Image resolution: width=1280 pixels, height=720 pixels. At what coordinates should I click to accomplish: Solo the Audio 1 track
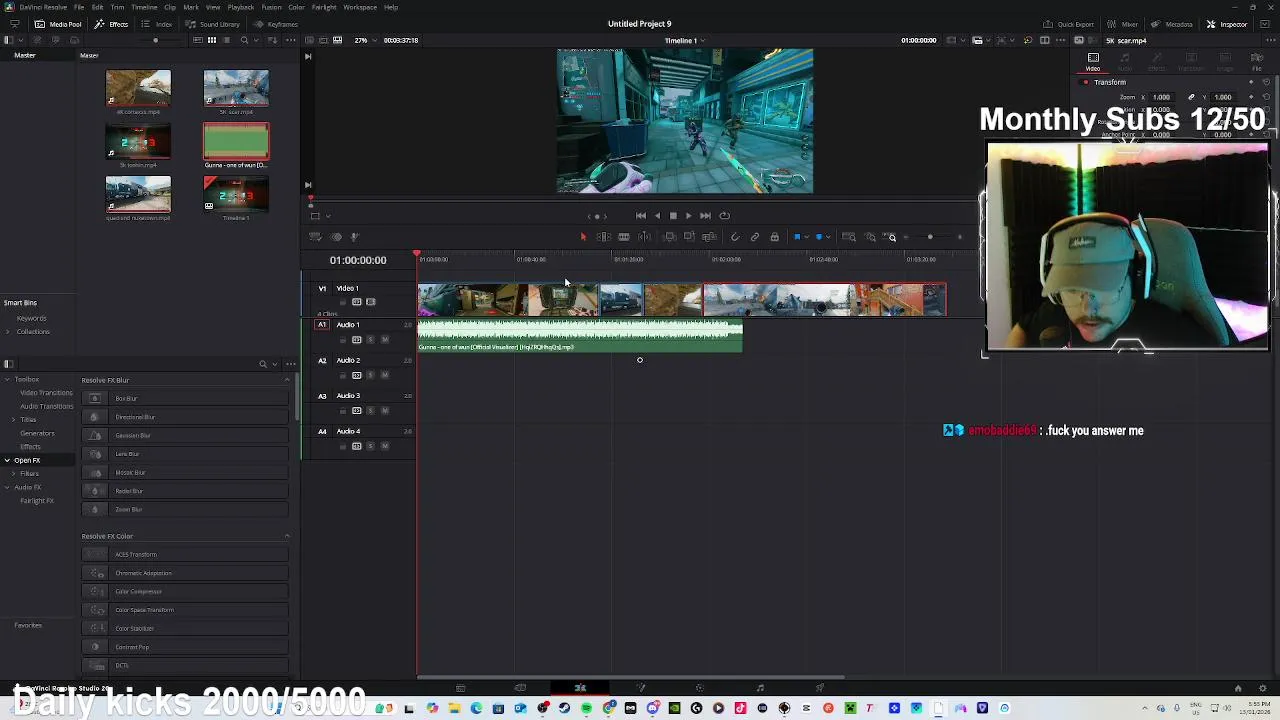click(370, 339)
